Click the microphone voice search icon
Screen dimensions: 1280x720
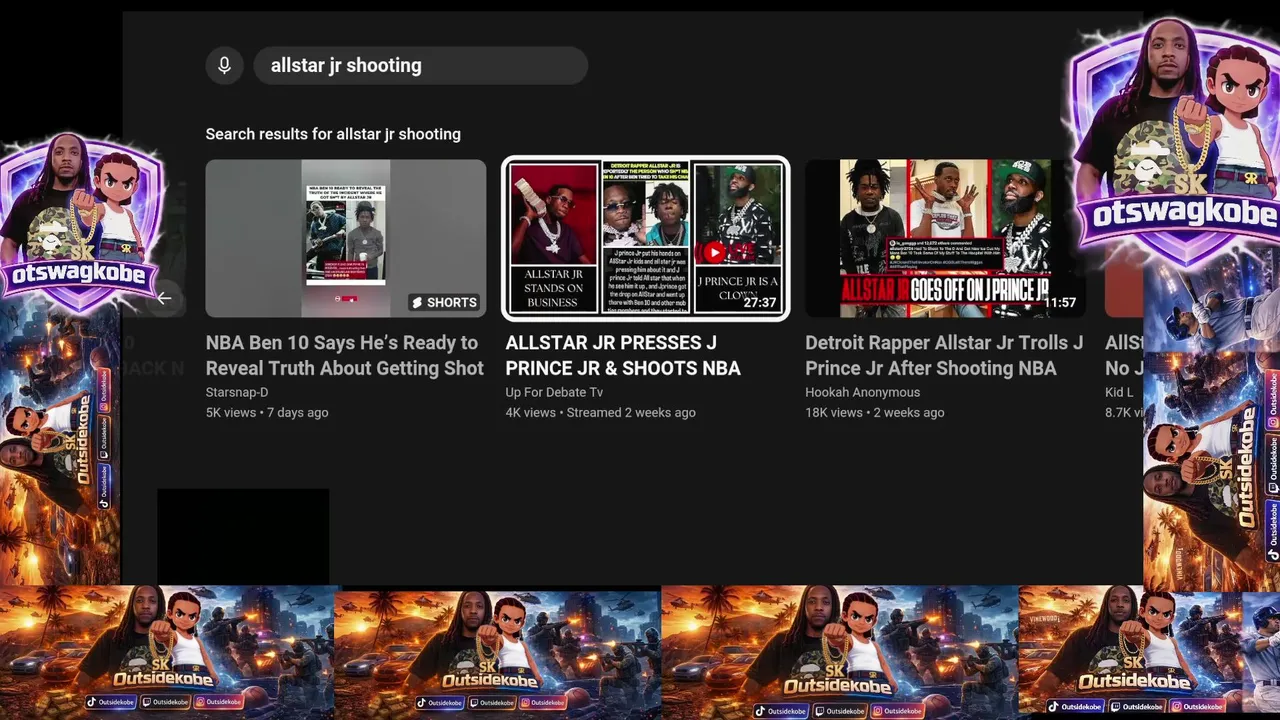tap(224, 65)
